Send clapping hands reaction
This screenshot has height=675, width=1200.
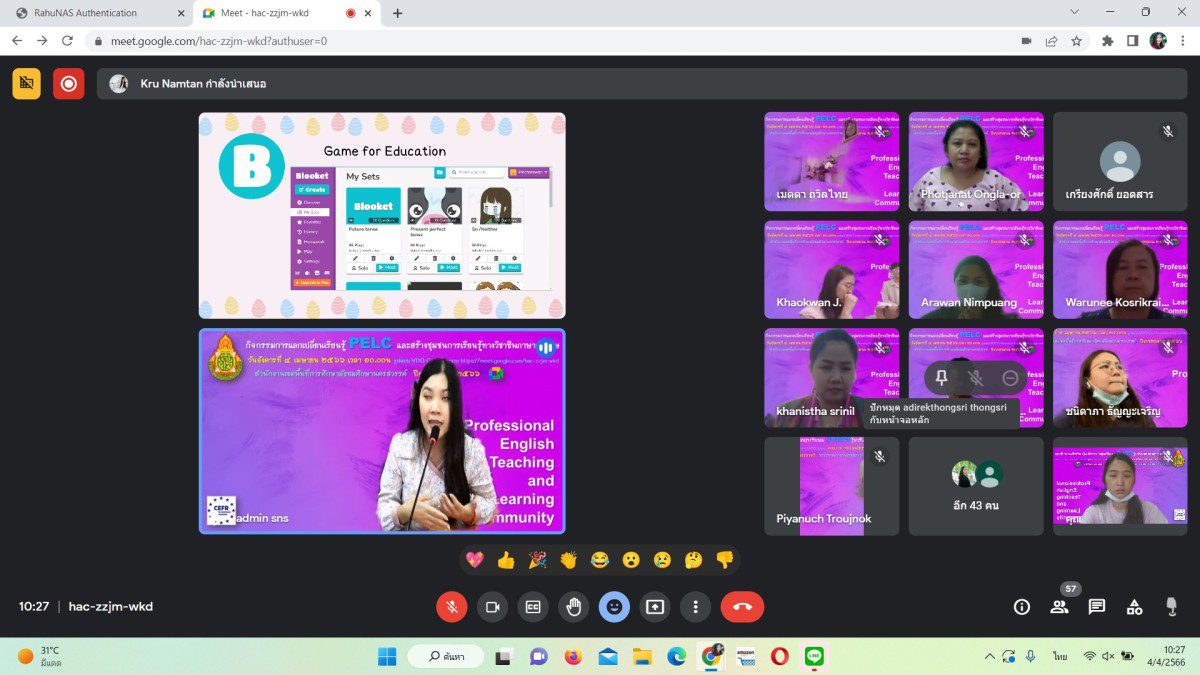(x=568, y=560)
